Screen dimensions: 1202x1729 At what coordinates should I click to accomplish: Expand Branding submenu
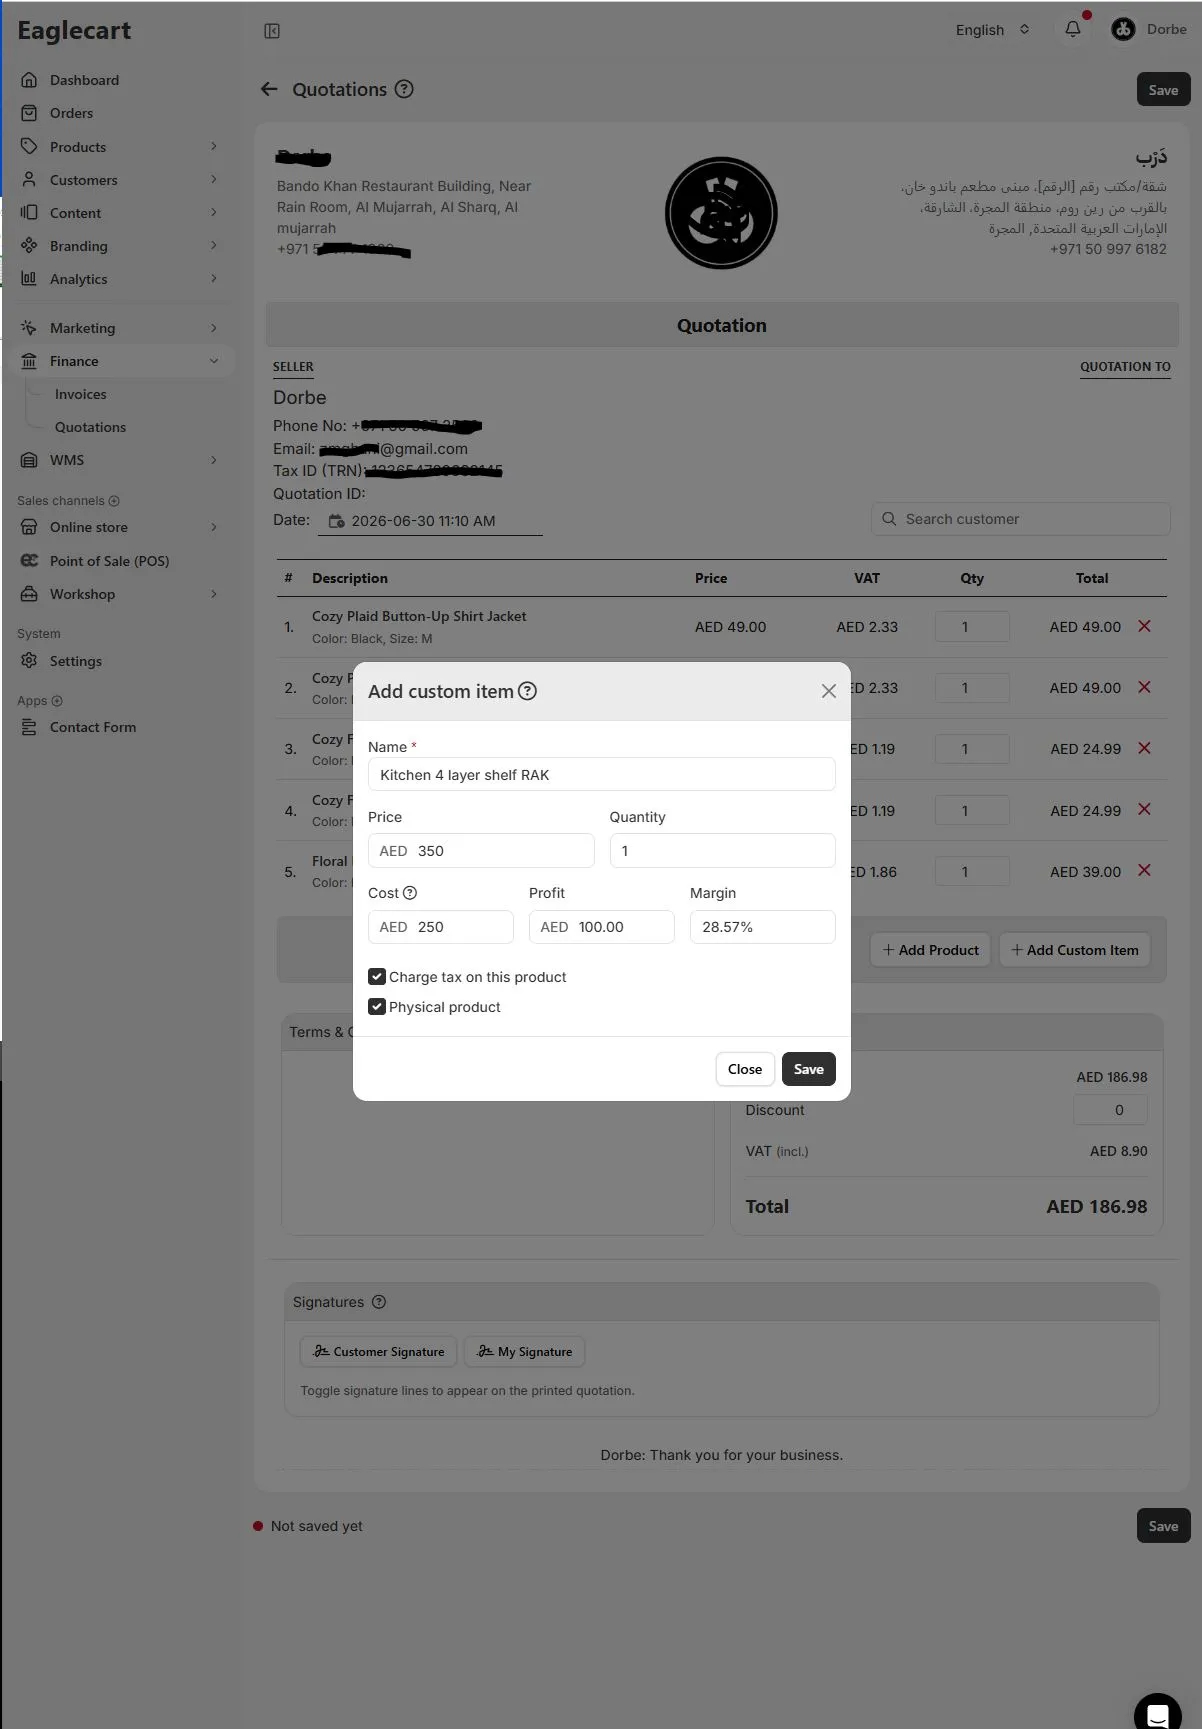tap(213, 245)
